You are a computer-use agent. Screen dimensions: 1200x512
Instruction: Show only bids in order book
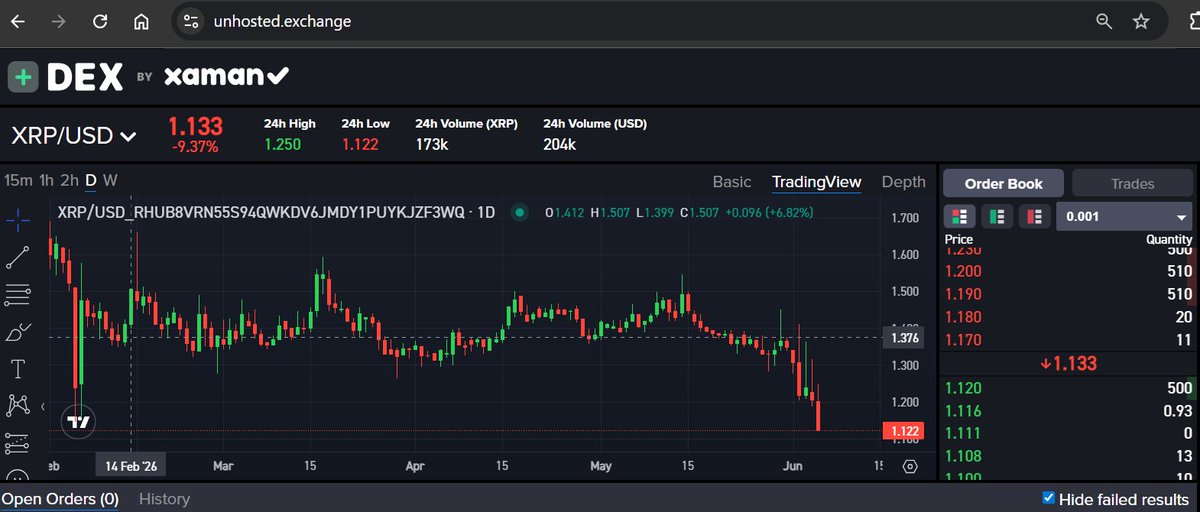[x=996, y=216]
